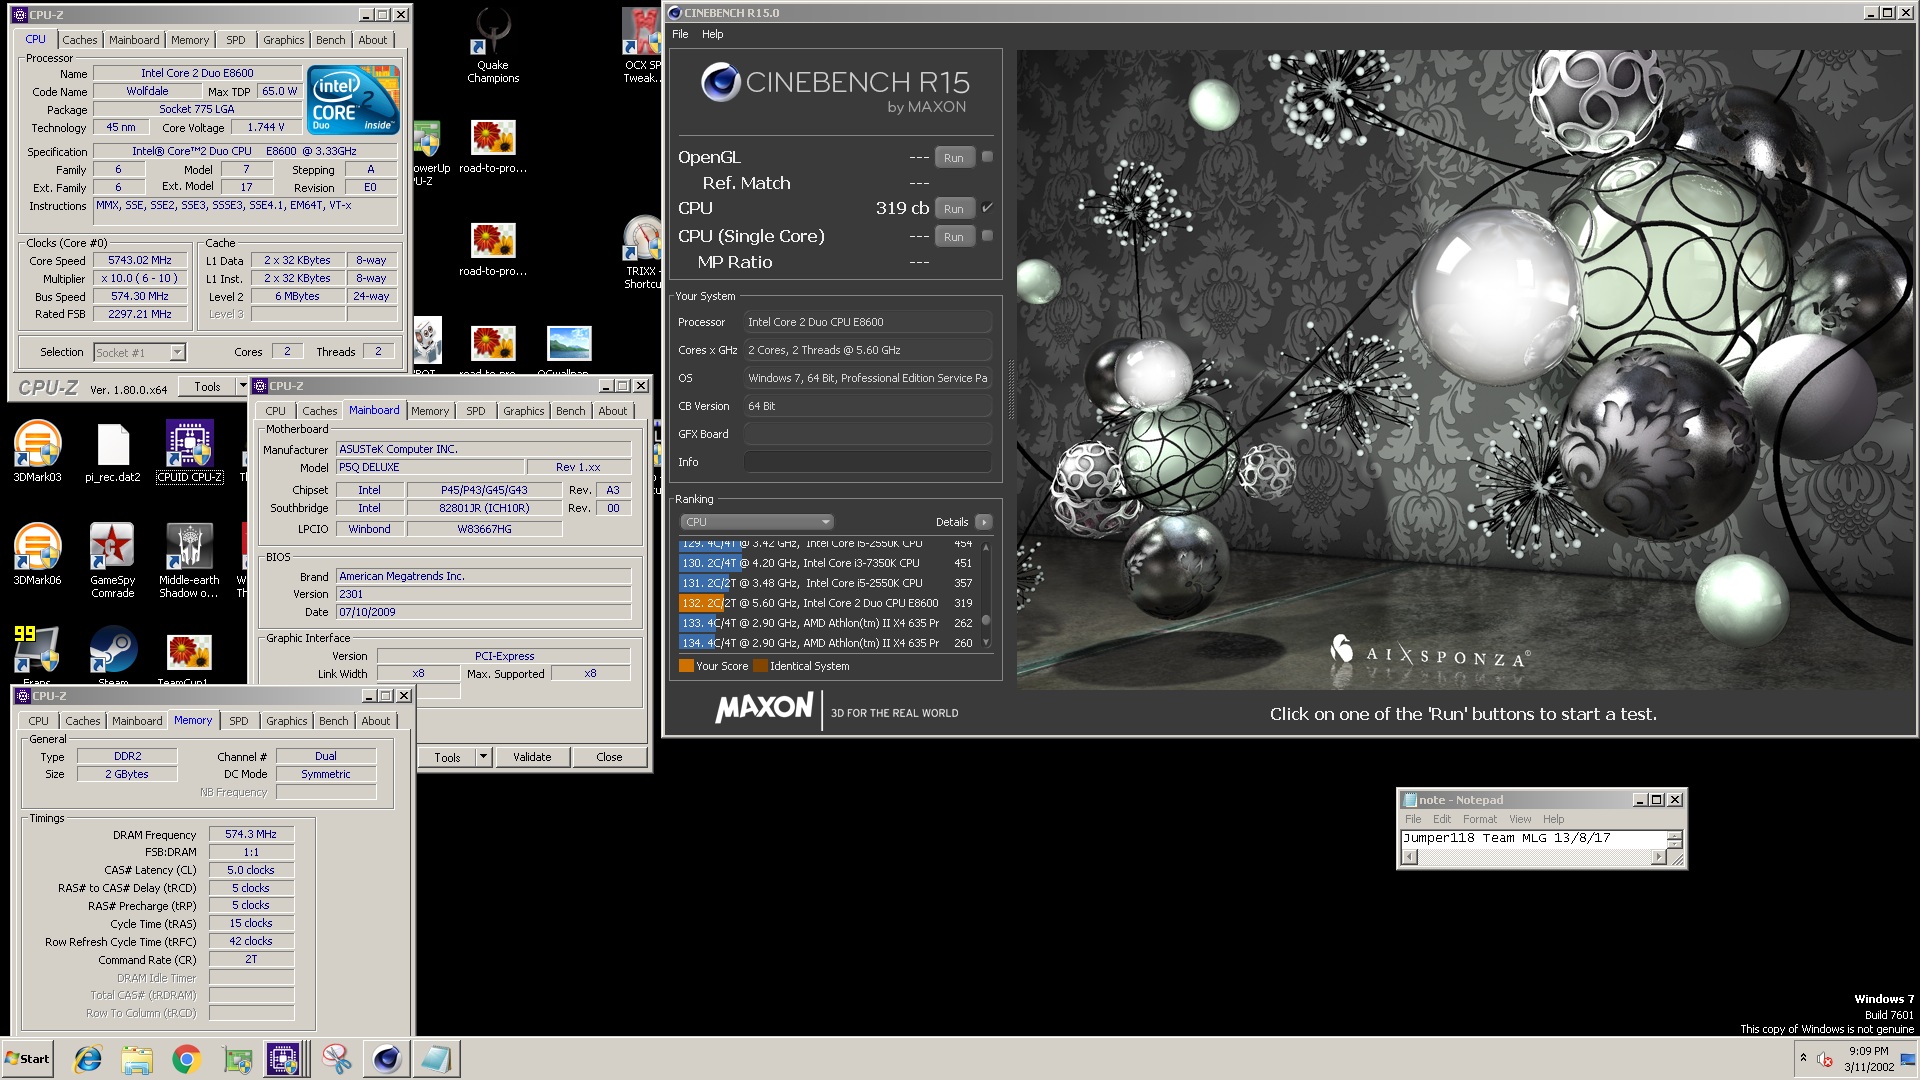
Task: Expand the ranking CPU dropdown
Action: pos(756,522)
